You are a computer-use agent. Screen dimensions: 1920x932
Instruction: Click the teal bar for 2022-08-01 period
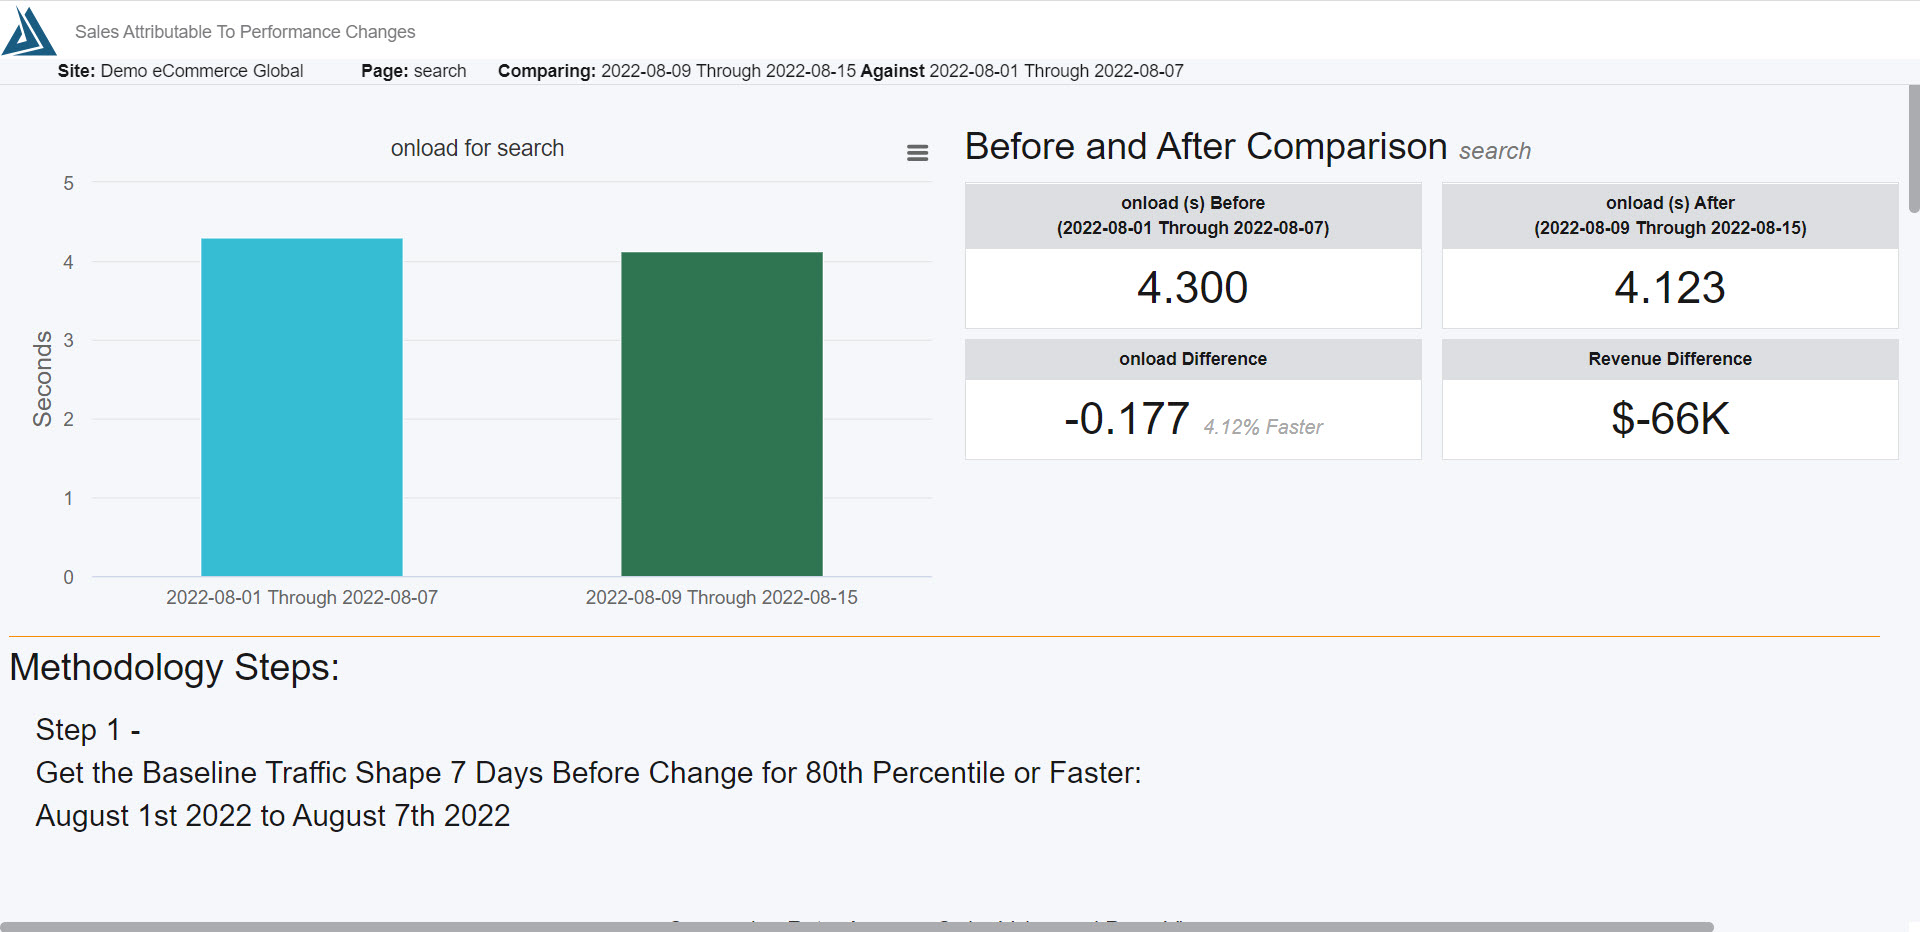click(302, 407)
